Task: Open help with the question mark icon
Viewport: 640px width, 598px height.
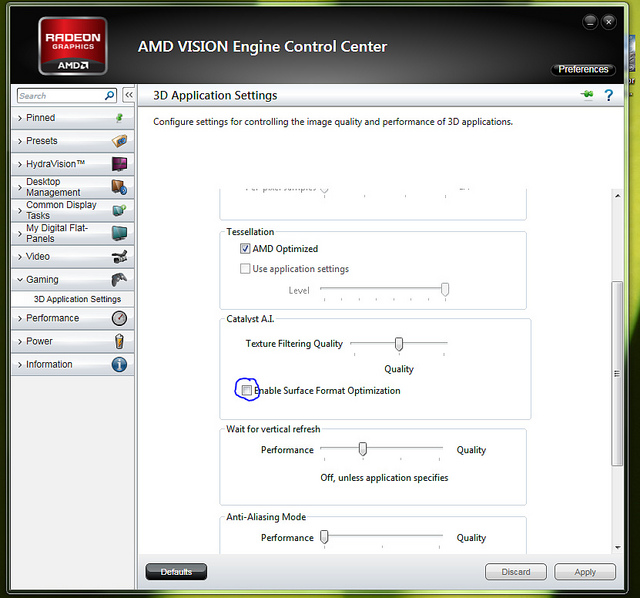Action: coord(609,96)
